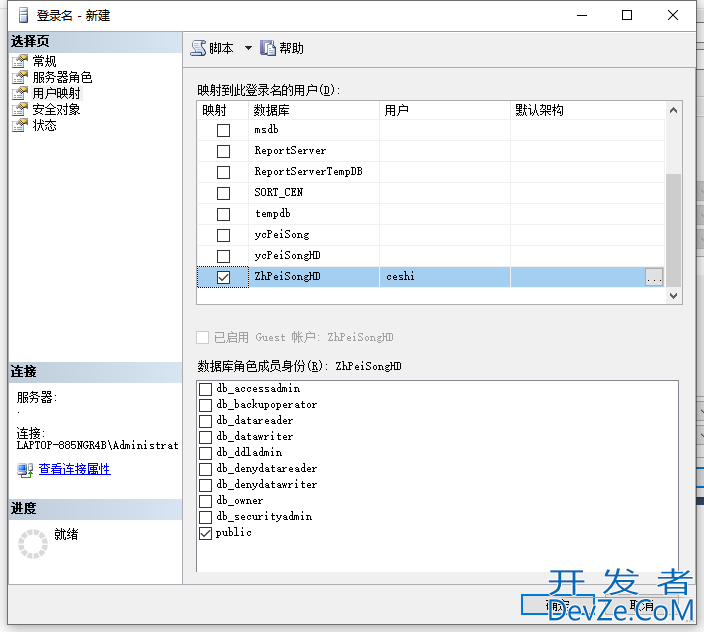Enable db_backupoperator role
704x632 pixels.
click(205, 405)
